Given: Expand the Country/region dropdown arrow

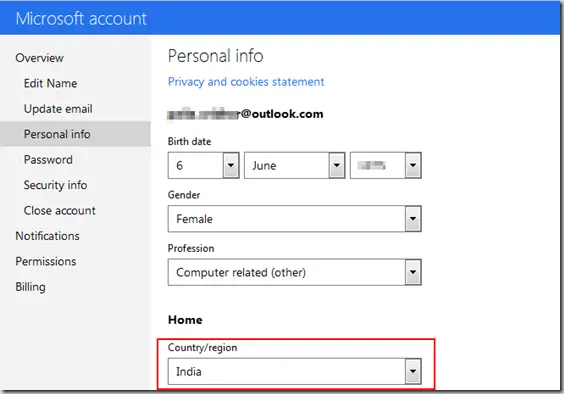Looking at the screenshot, I should click(413, 371).
